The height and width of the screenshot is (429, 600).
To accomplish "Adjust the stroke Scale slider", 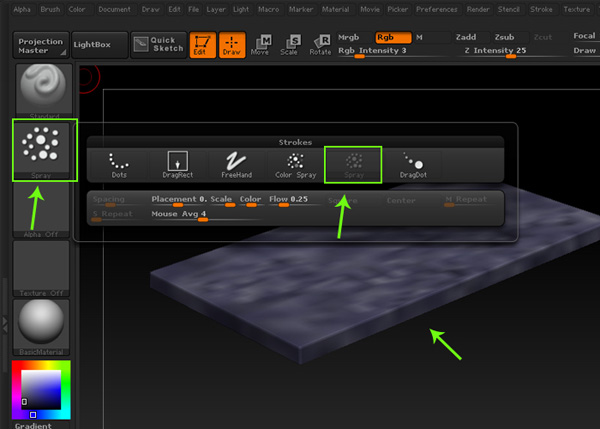I will click(222, 201).
